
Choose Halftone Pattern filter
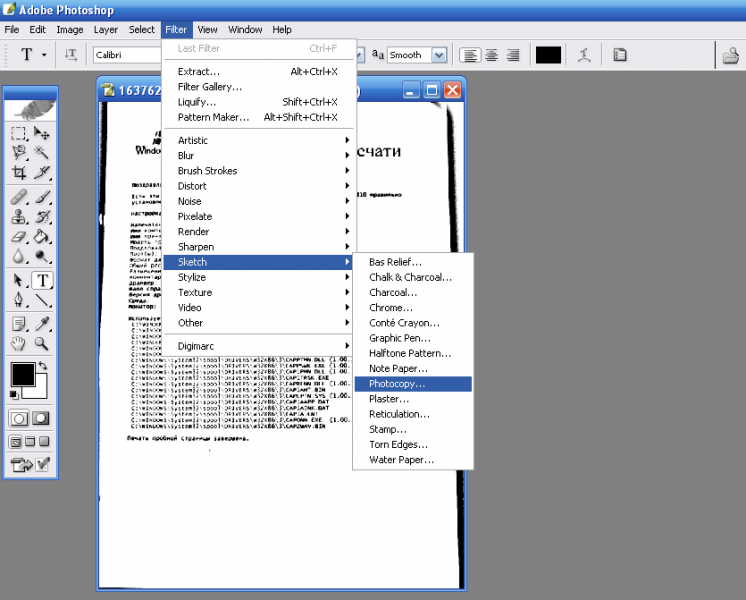click(413, 354)
